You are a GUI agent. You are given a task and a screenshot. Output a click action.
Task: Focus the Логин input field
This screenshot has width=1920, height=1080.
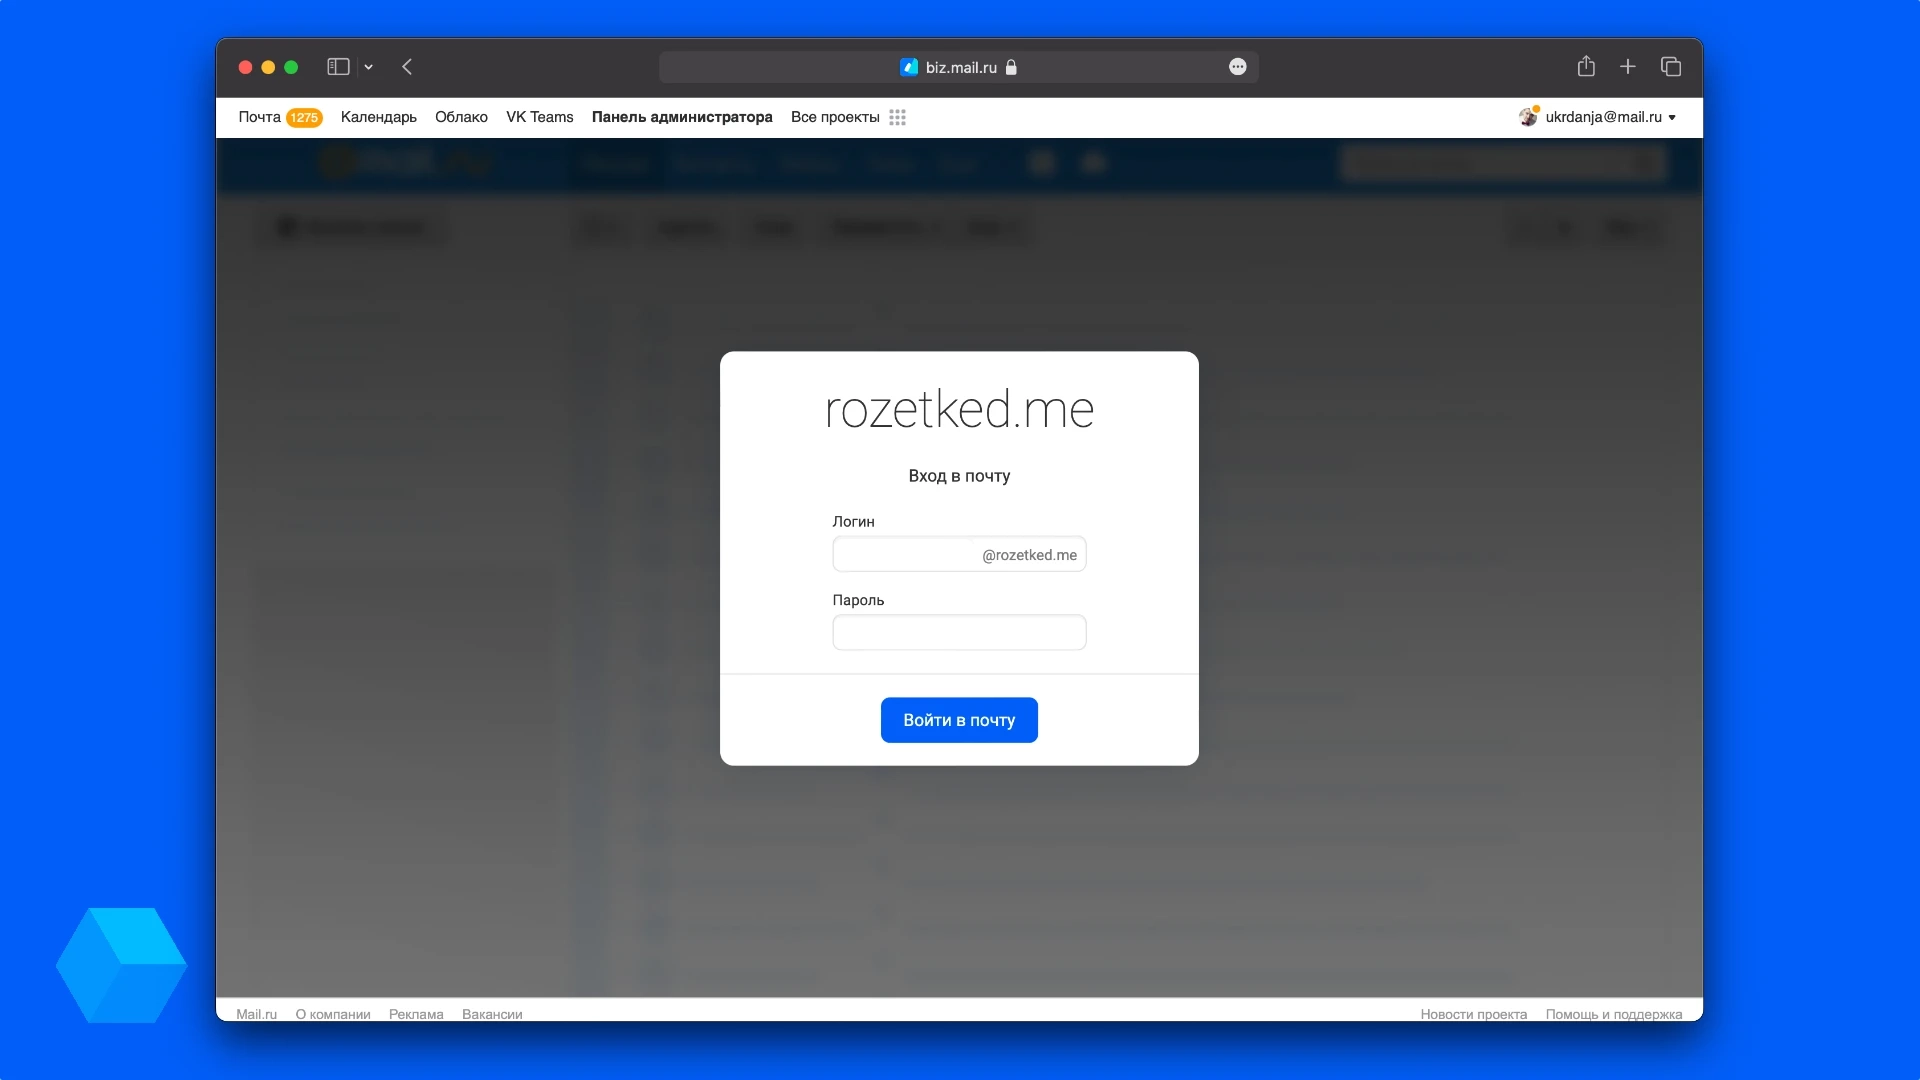click(x=959, y=554)
